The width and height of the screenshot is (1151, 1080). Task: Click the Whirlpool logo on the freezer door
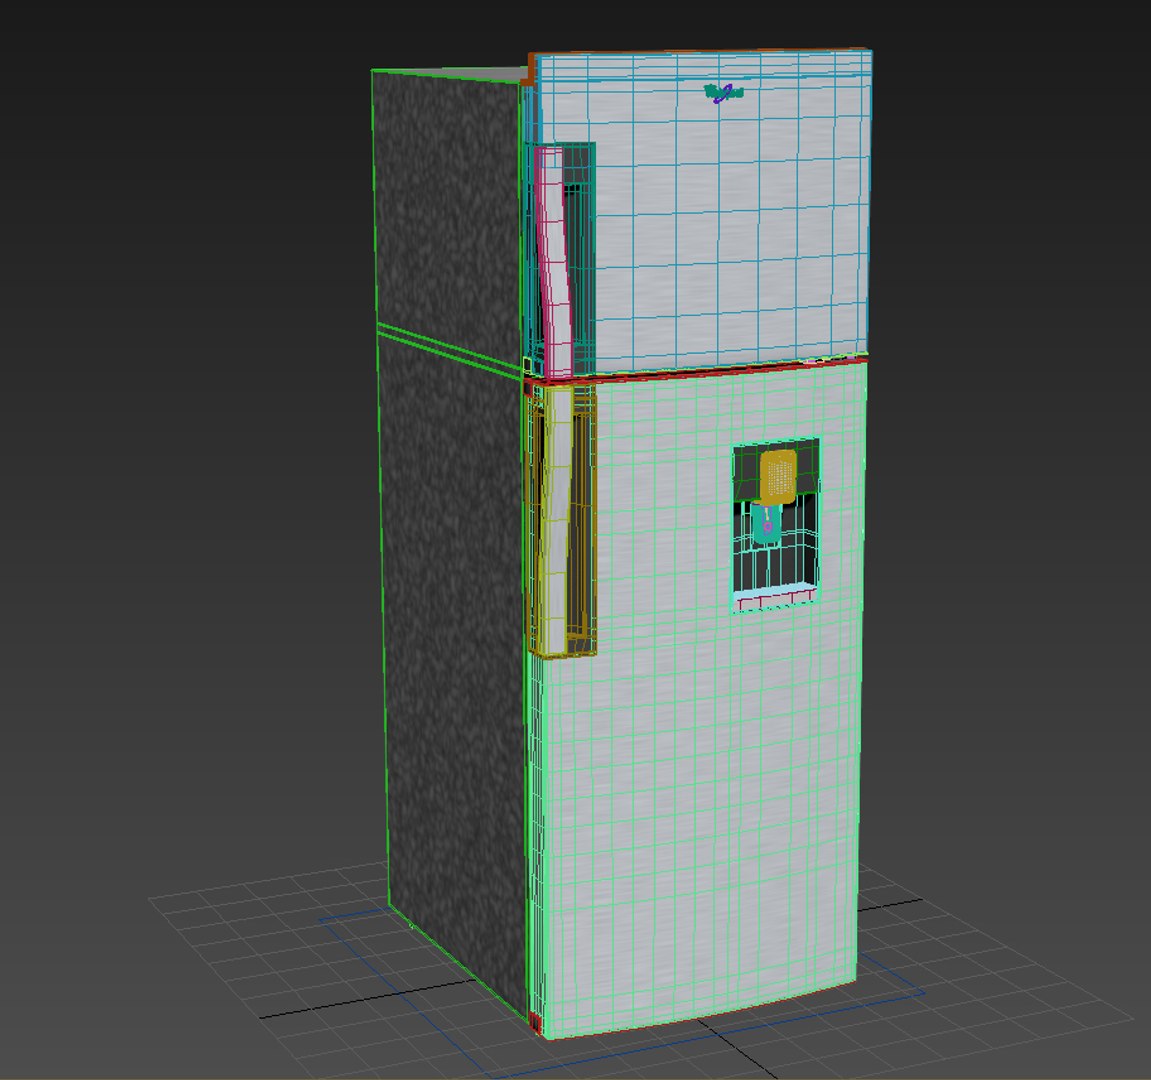pos(724,93)
